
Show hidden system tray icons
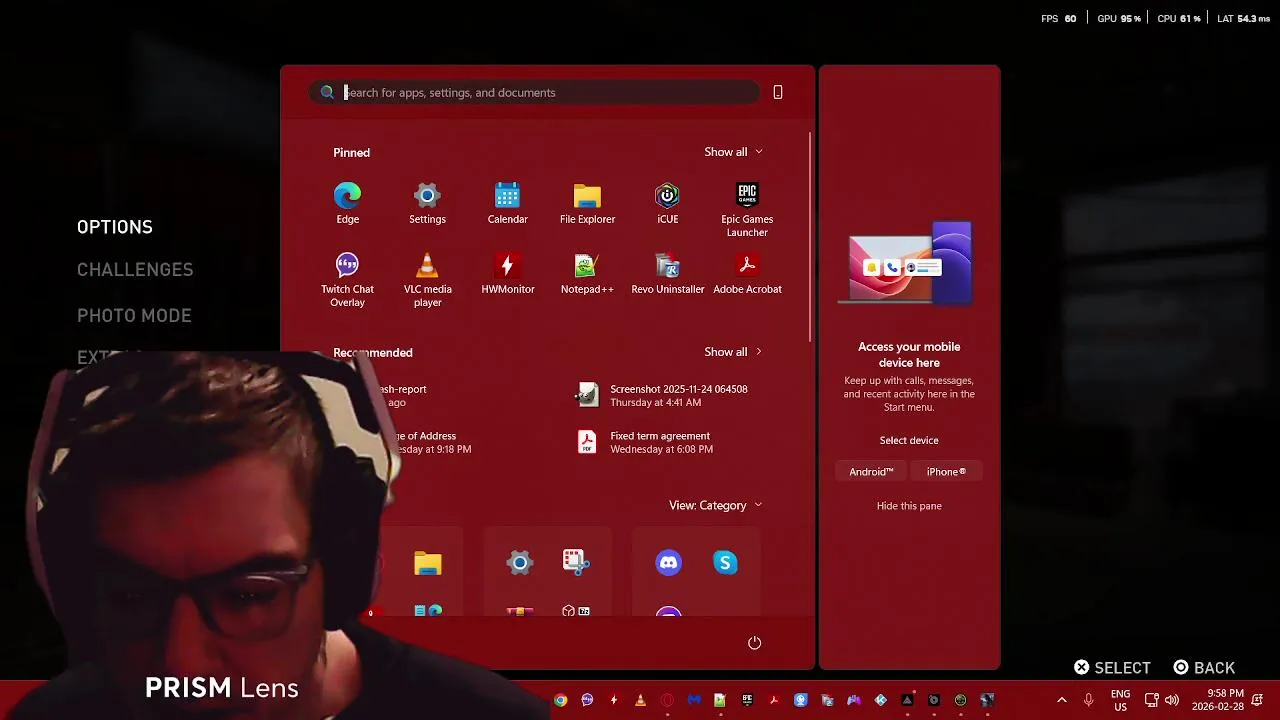click(1061, 700)
